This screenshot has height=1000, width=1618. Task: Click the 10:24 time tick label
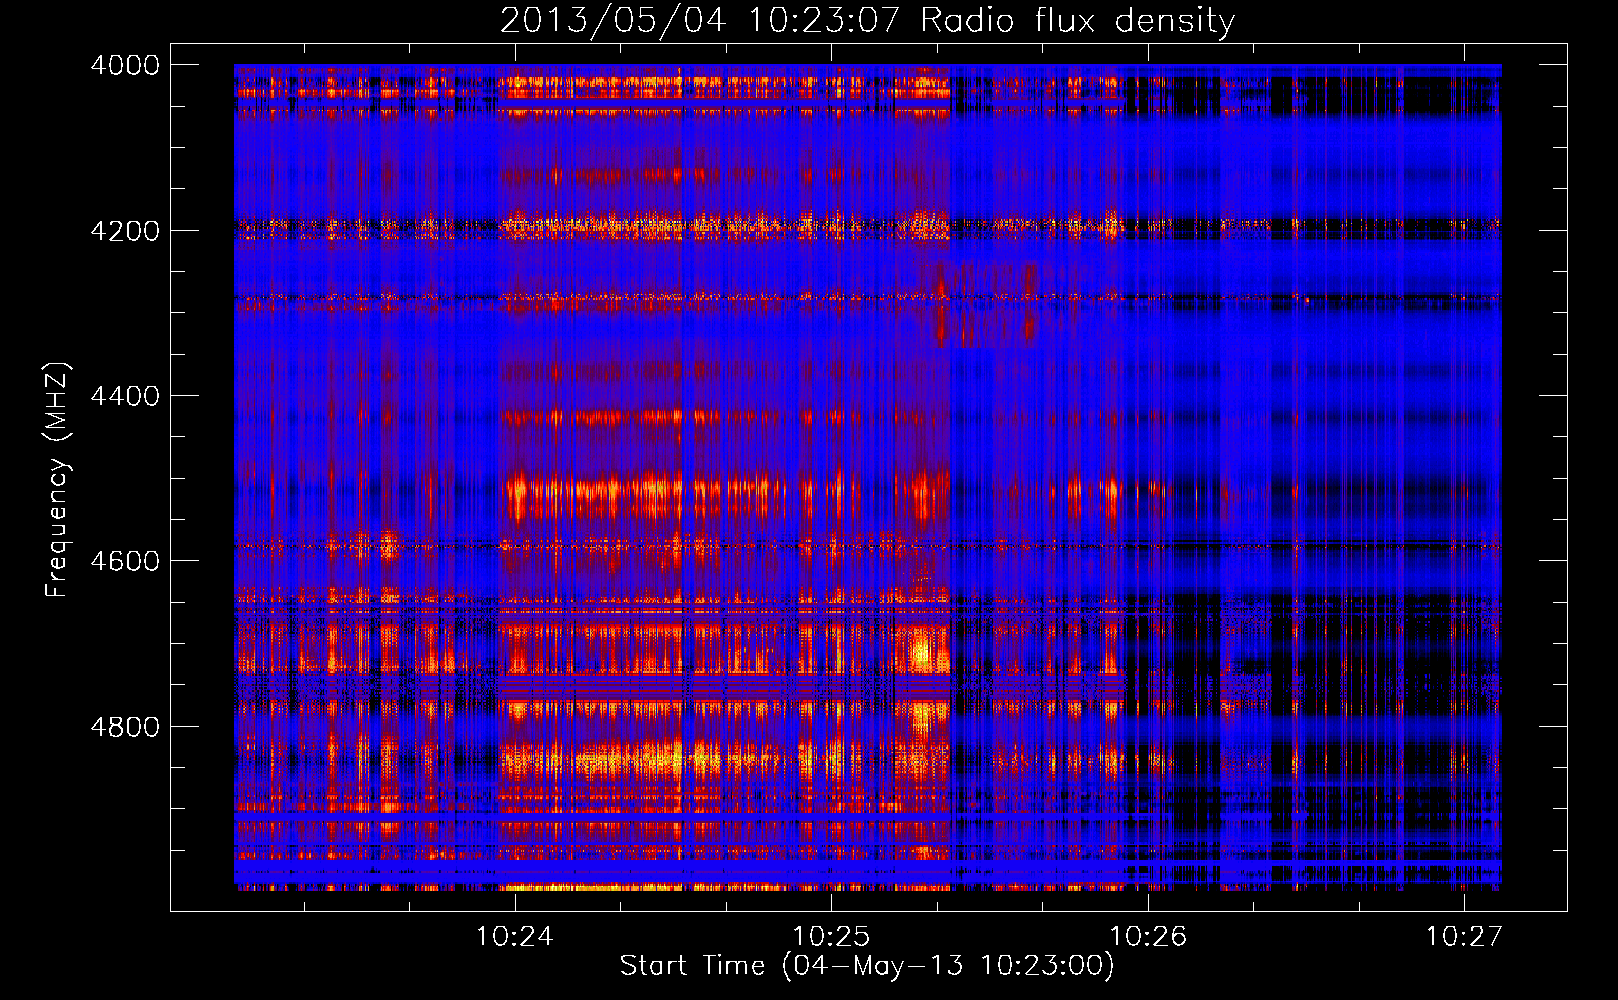[x=514, y=936]
